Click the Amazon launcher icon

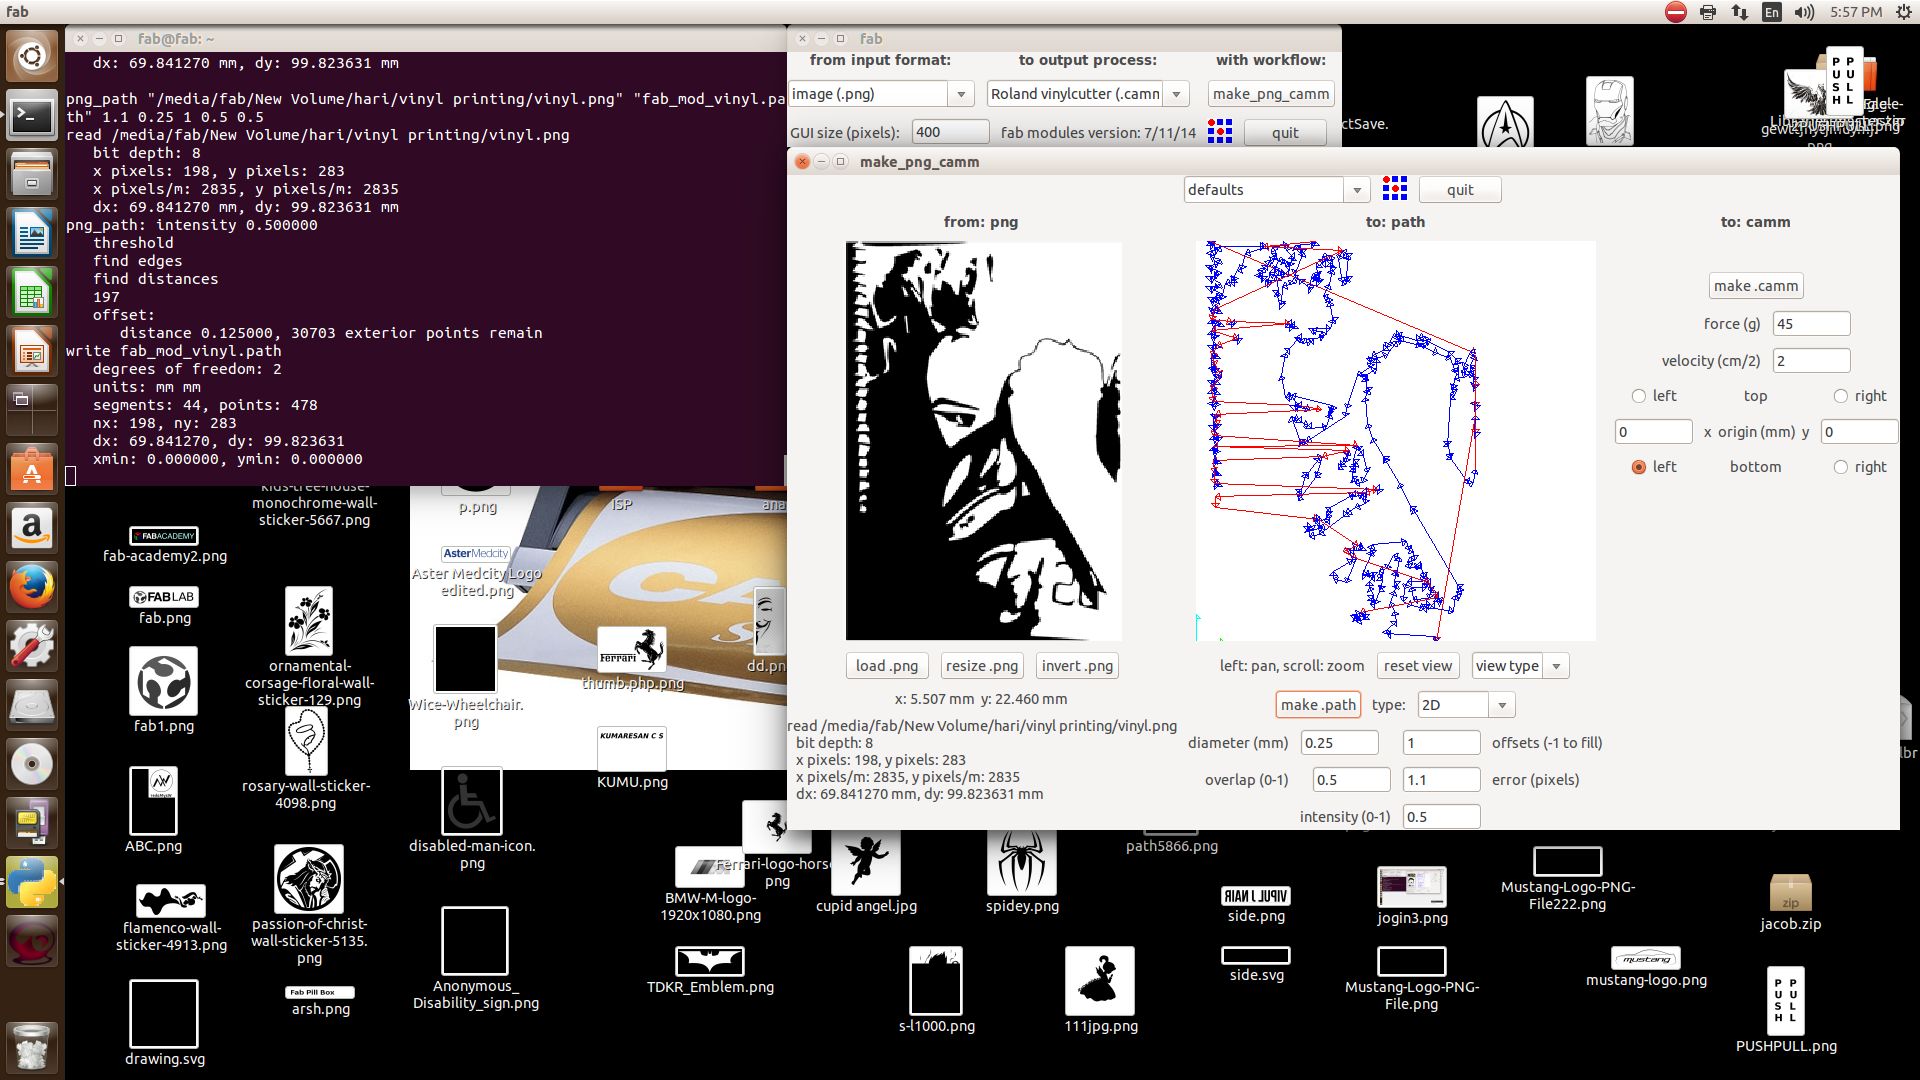[32, 528]
